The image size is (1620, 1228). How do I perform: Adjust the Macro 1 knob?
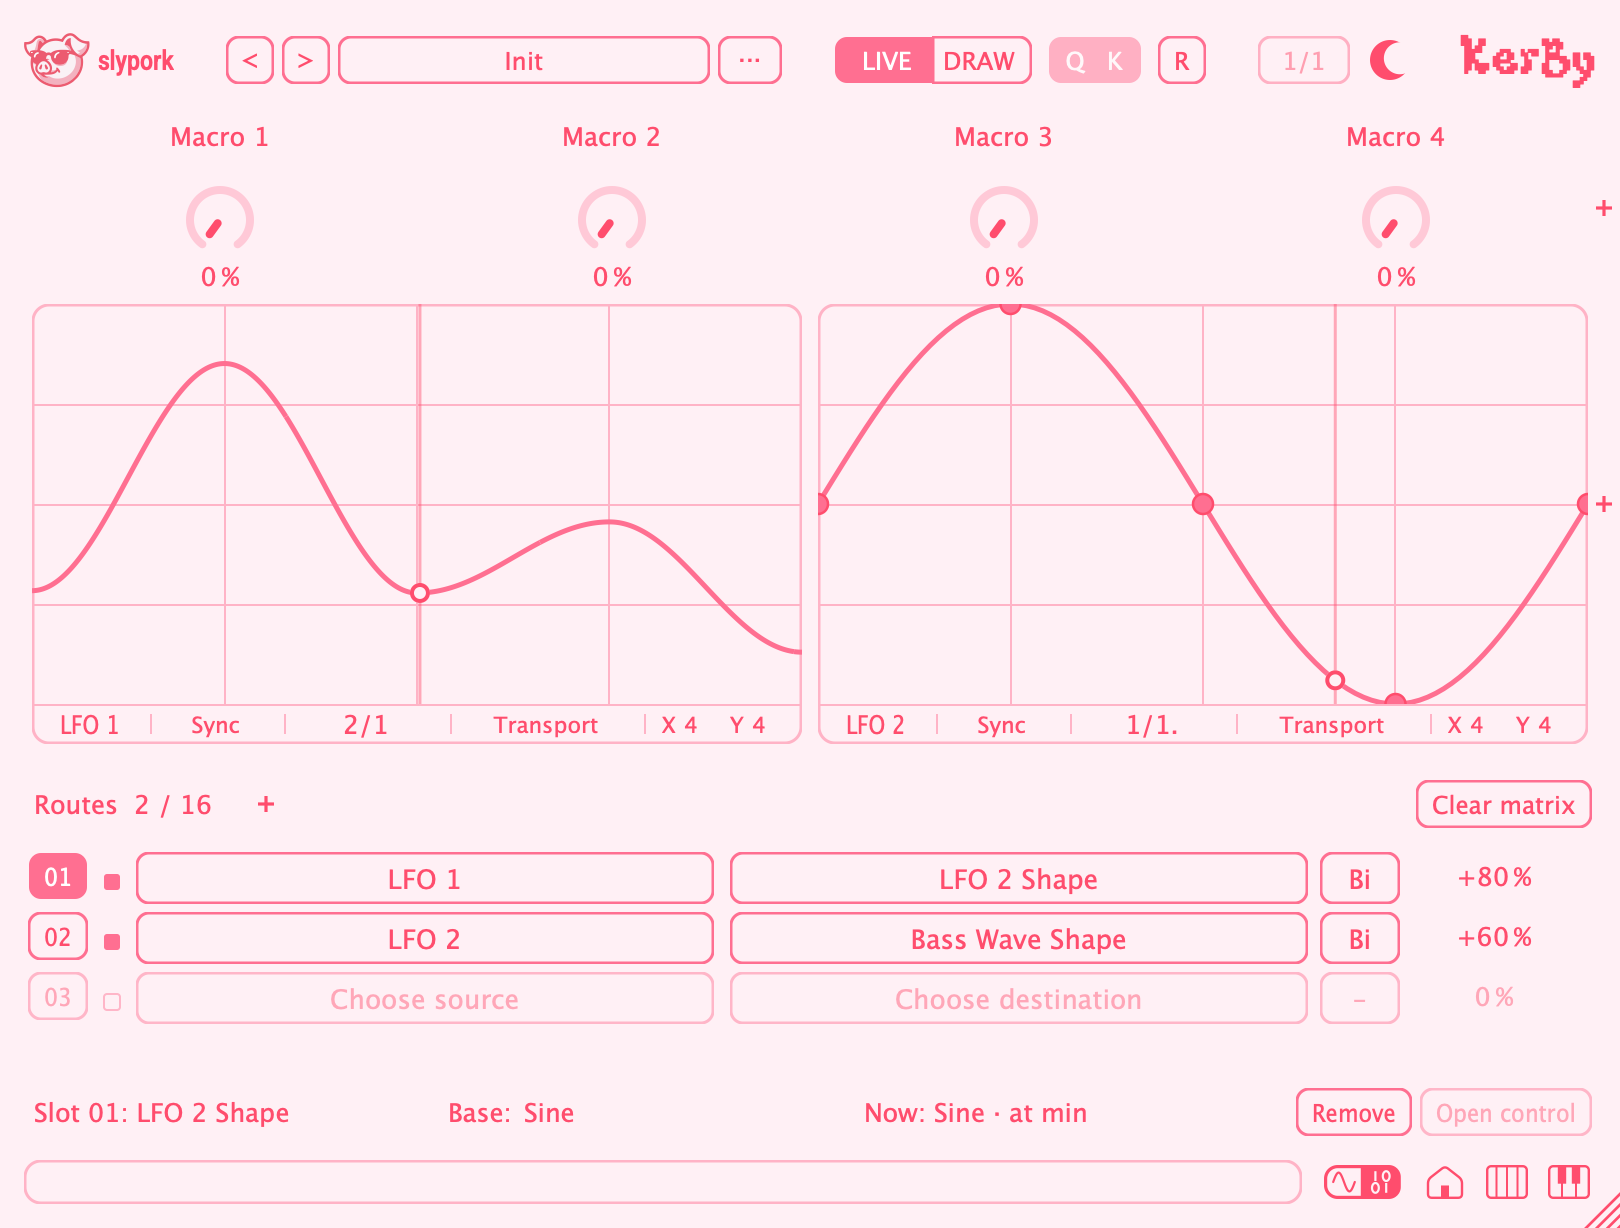pos(220,220)
